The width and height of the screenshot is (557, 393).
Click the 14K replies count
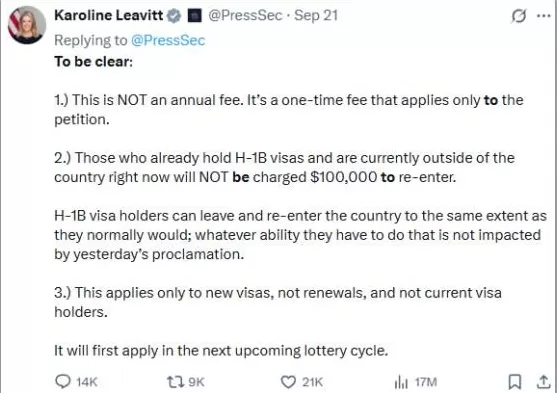pos(87,382)
